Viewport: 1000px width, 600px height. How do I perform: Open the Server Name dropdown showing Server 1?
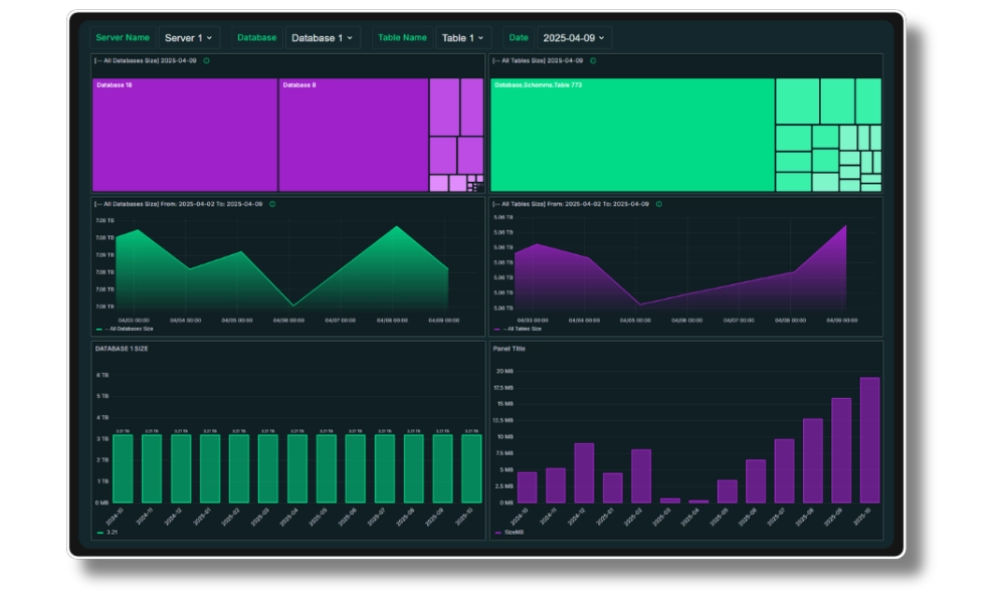(x=188, y=38)
